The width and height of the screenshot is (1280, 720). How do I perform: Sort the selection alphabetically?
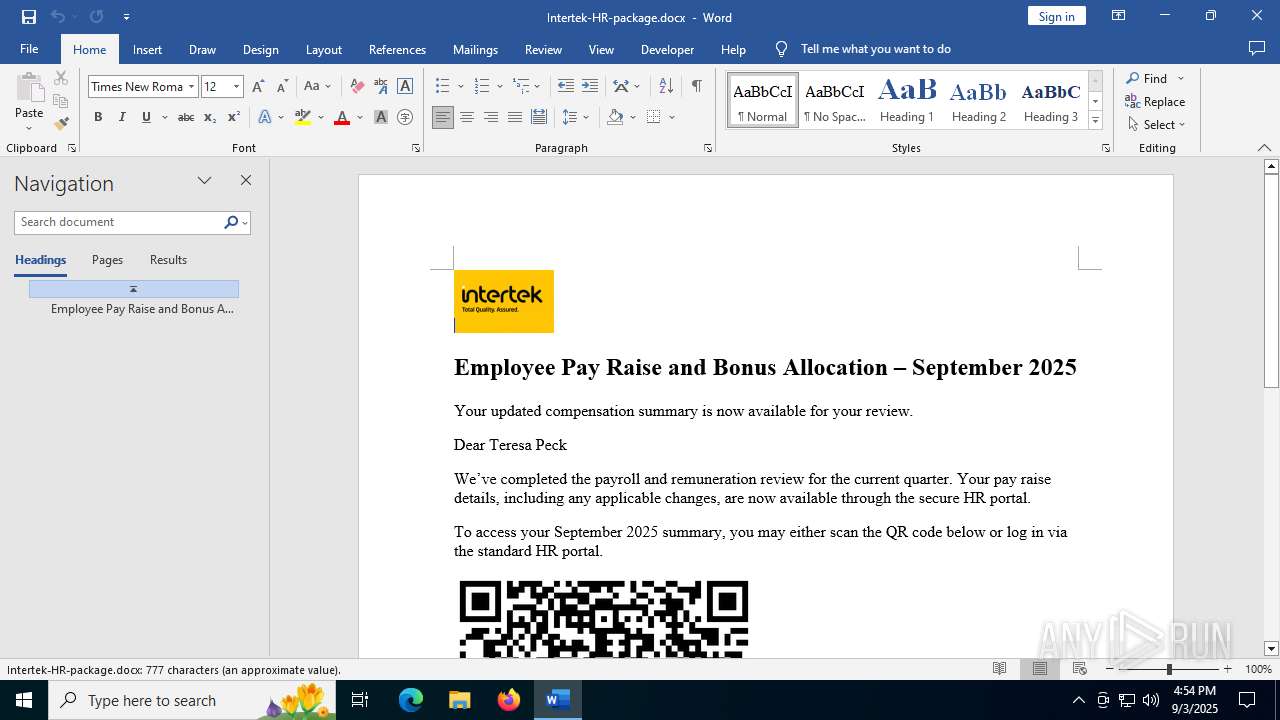pyautogui.click(x=666, y=86)
